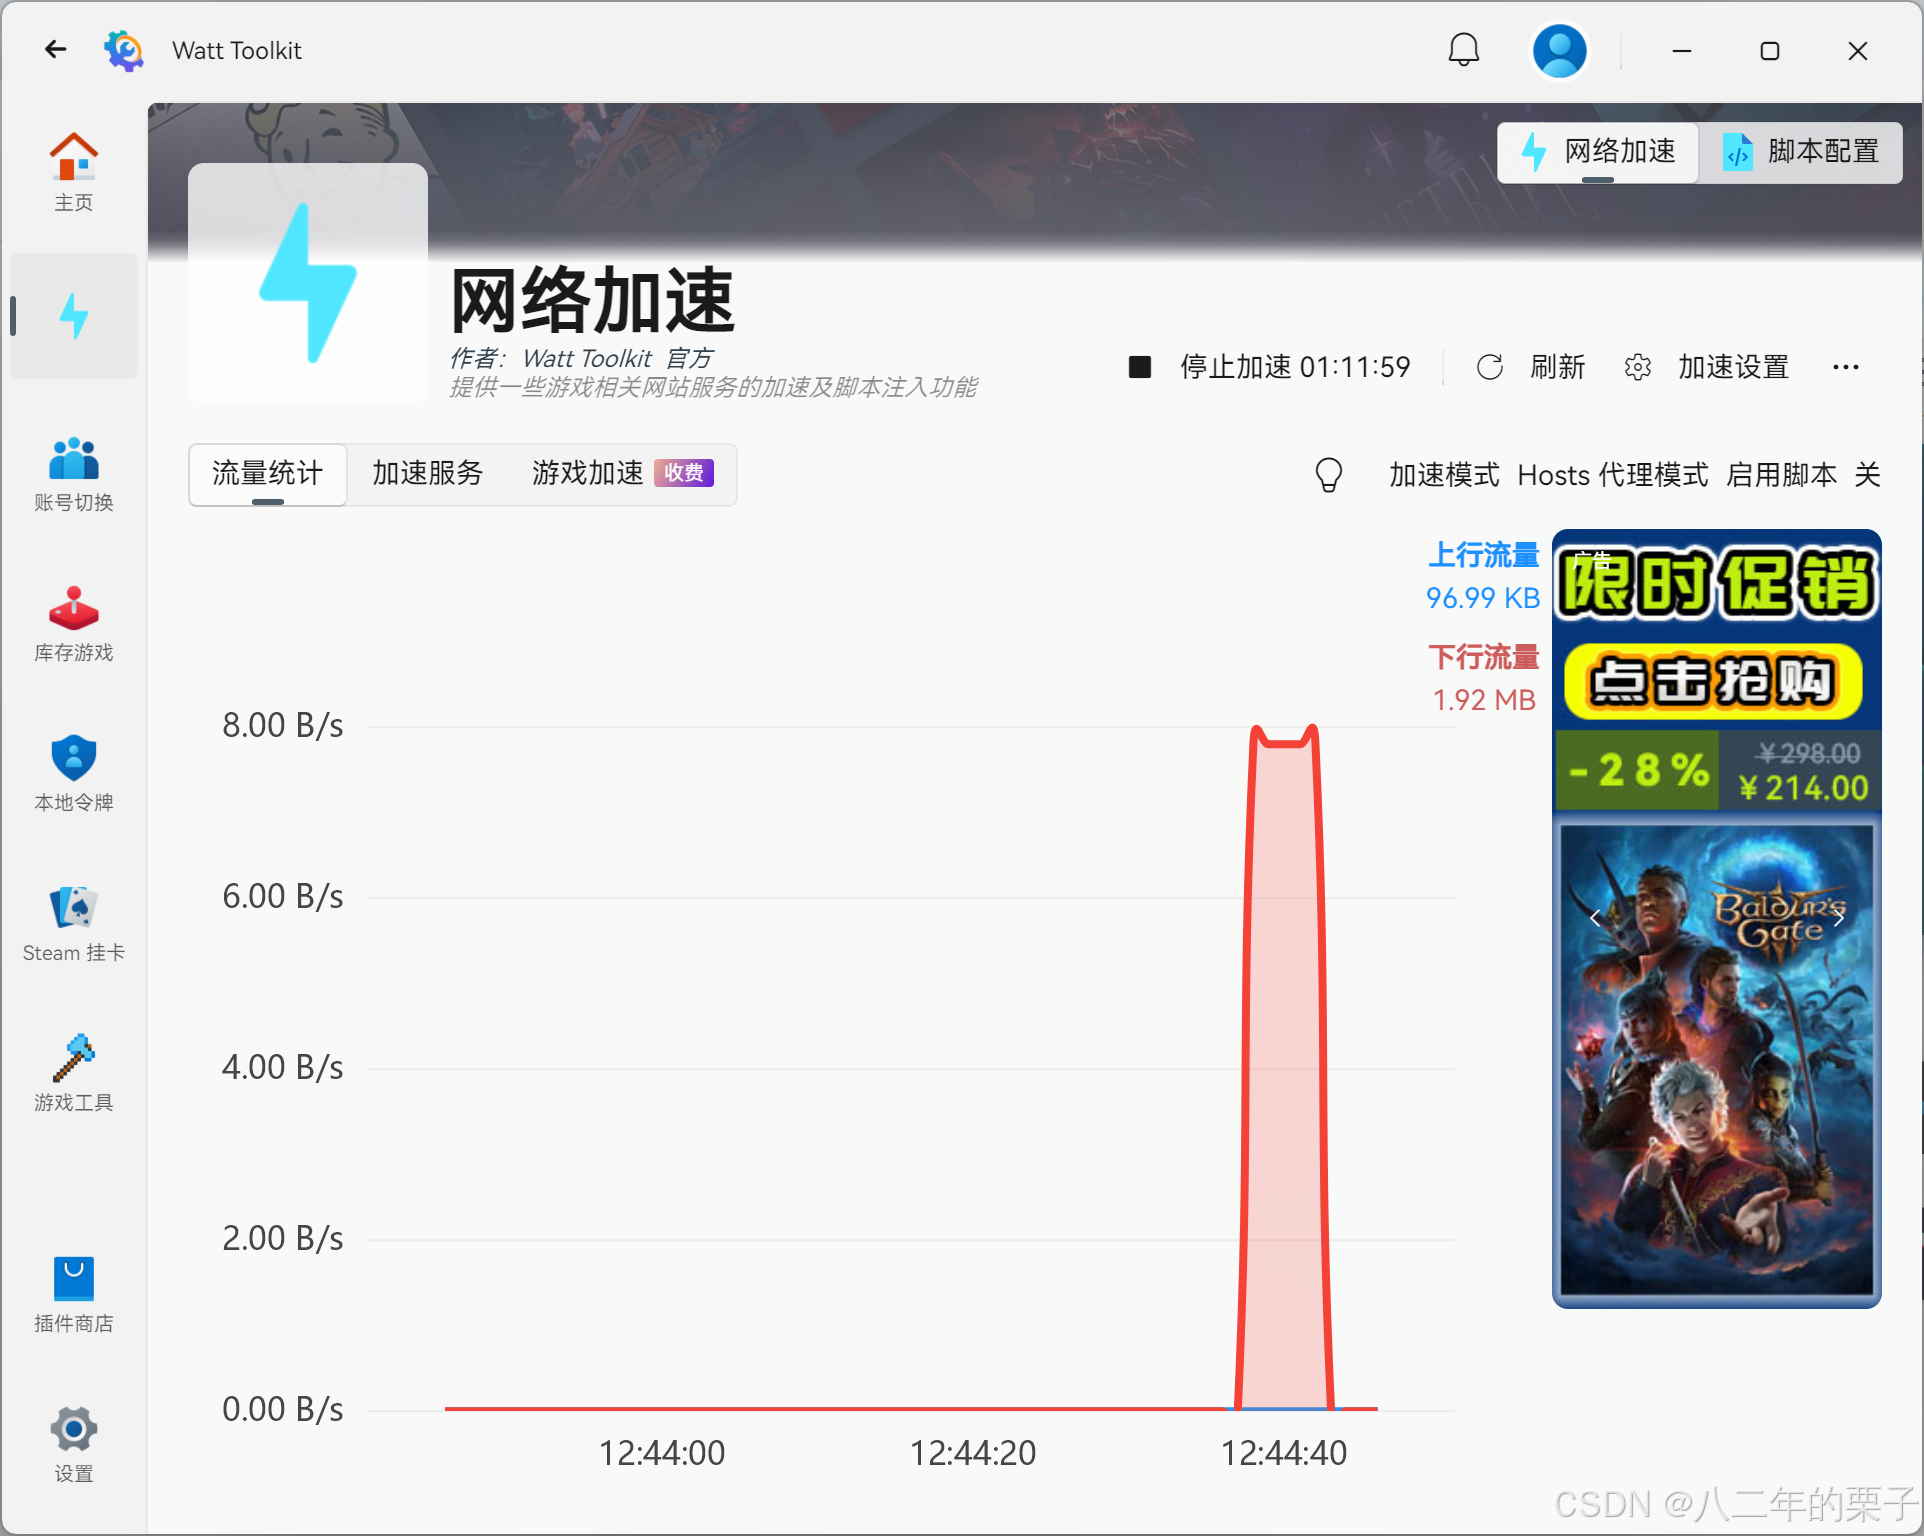1924x1536 pixels.
Task: Click 停止加速 01:11:59 button
Action: pos(1269,367)
